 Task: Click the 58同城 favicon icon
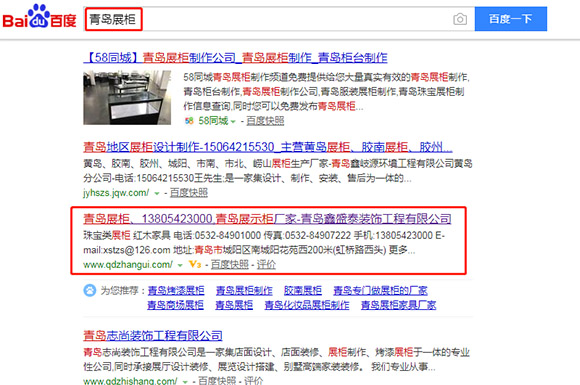pos(189,121)
